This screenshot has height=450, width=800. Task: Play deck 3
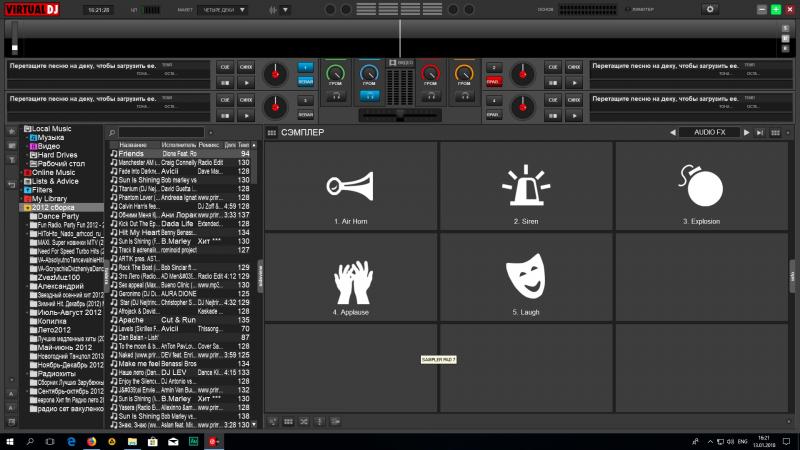pos(246,116)
